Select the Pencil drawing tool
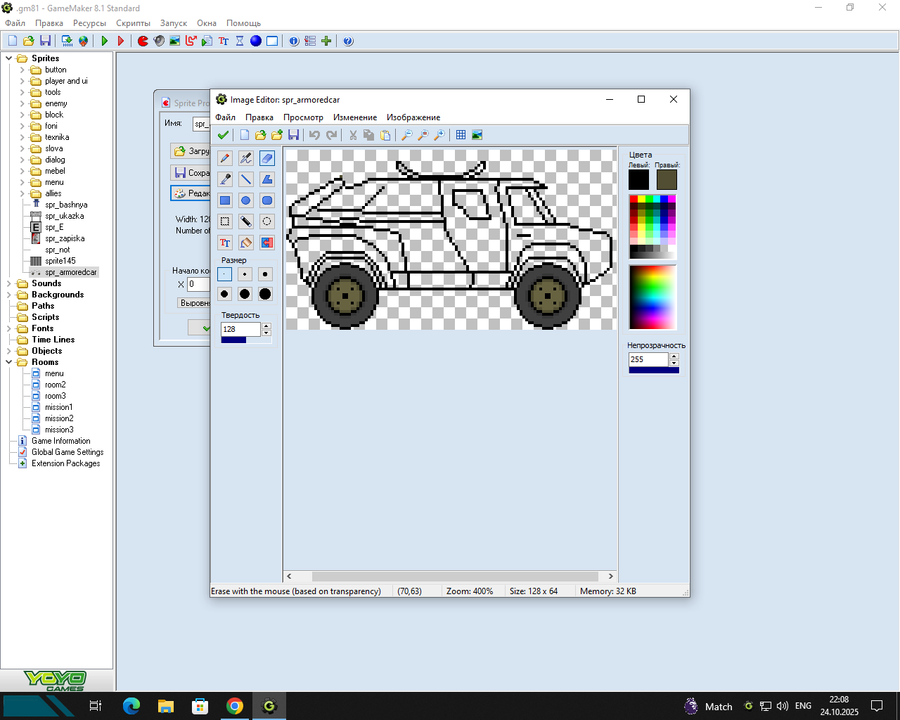Screen dimensions: 900x720 (225, 158)
